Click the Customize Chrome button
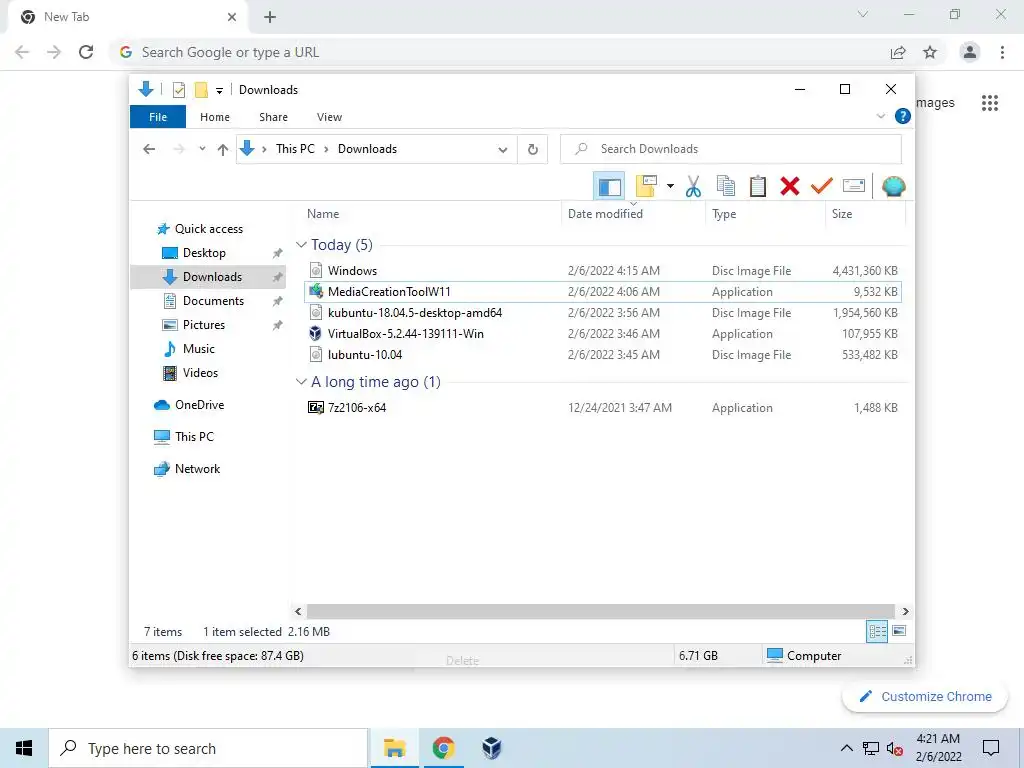 [925, 697]
